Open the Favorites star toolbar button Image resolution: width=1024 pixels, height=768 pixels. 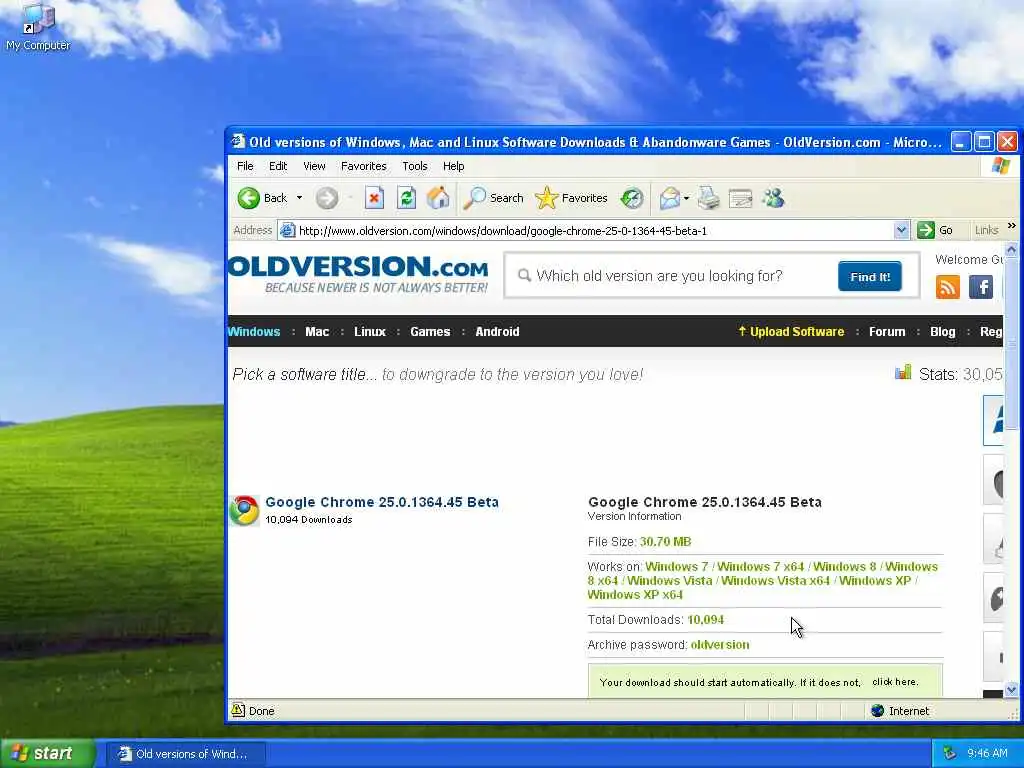(x=571, y=198)
